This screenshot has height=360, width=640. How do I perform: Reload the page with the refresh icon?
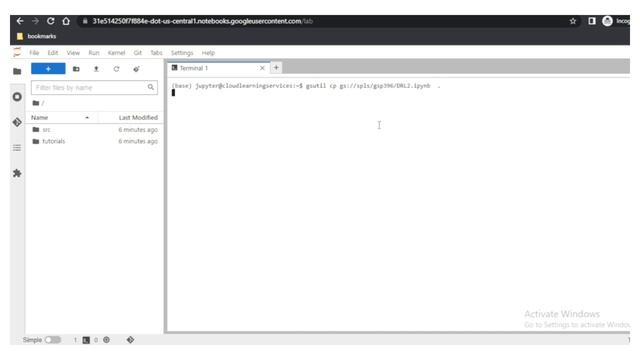tap(51, 21)
